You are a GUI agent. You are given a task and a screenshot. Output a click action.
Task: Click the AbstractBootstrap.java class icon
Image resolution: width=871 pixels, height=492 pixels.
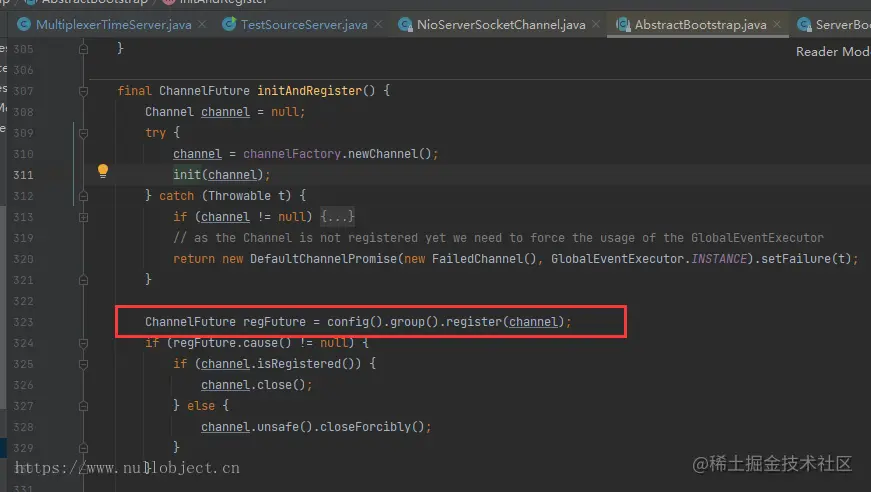coord(623,24)
